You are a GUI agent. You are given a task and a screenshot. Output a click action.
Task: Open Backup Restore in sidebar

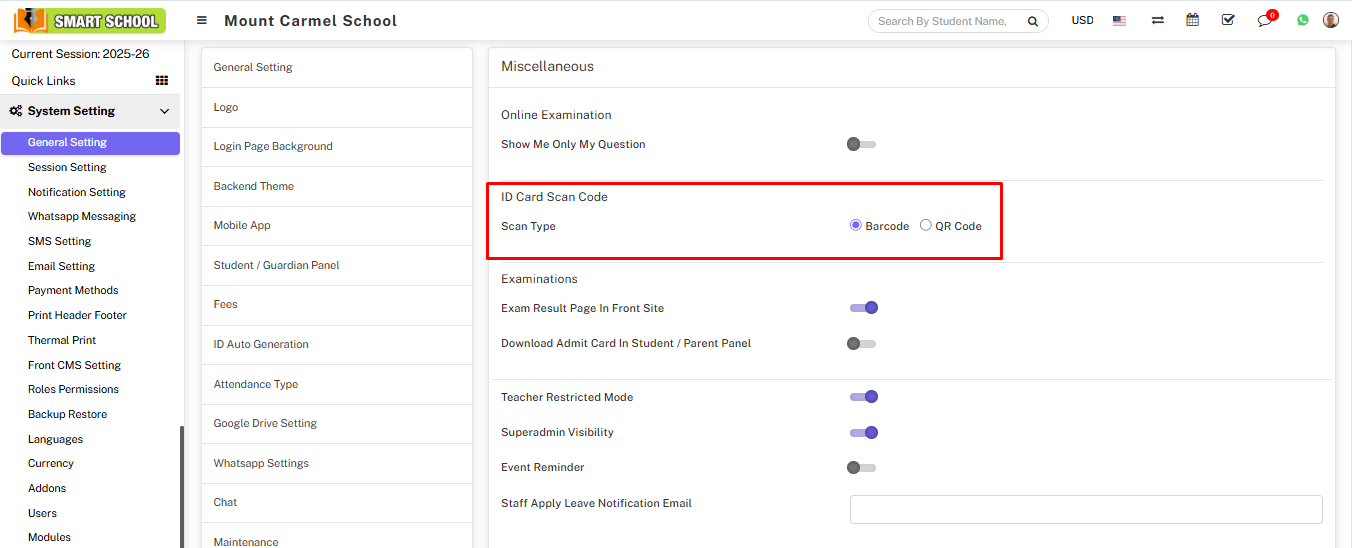[67, 414]
